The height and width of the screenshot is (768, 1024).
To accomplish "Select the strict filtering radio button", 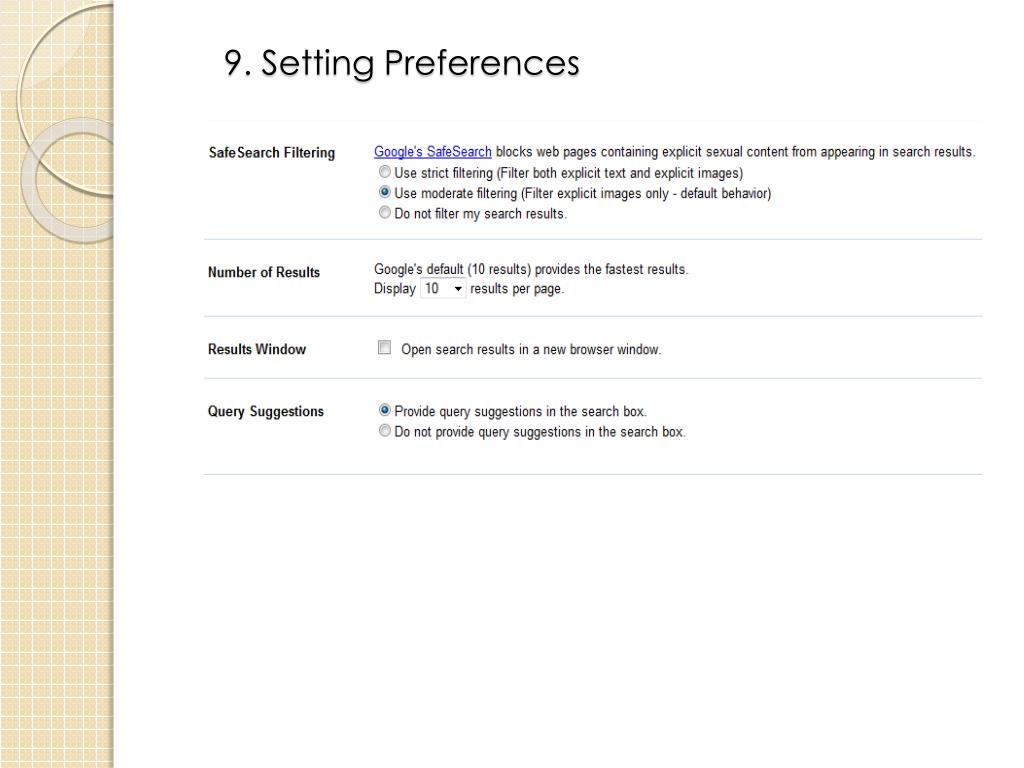I will click(385, 172).
